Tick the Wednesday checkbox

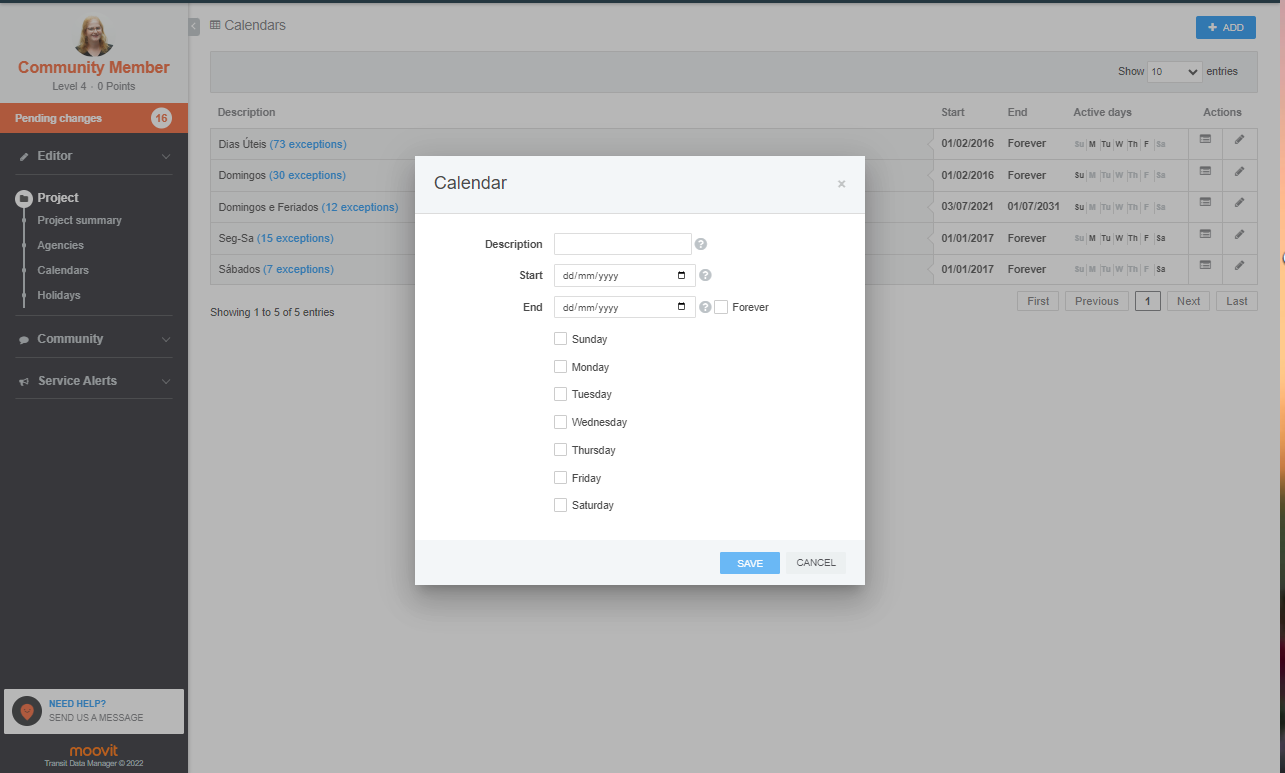tap(560, 422)
